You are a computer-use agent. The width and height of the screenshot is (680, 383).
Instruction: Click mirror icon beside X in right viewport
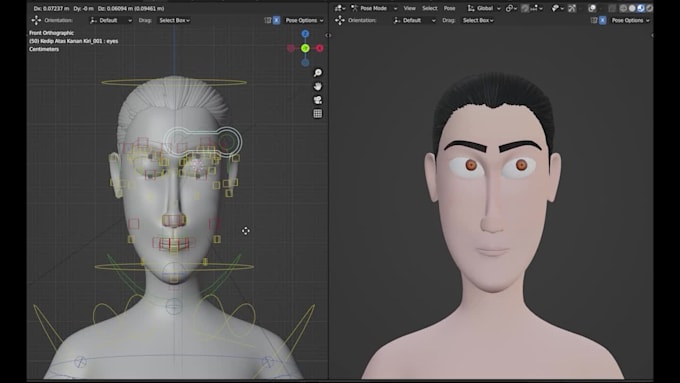[x=594, y=20]
